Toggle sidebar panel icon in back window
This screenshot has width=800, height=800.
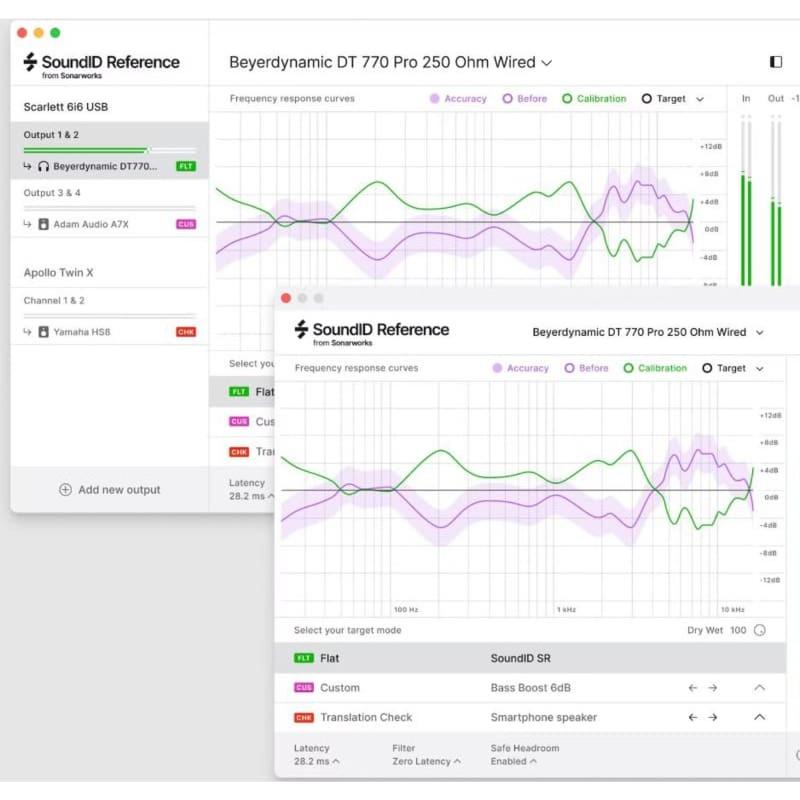(x=776, y=62)
